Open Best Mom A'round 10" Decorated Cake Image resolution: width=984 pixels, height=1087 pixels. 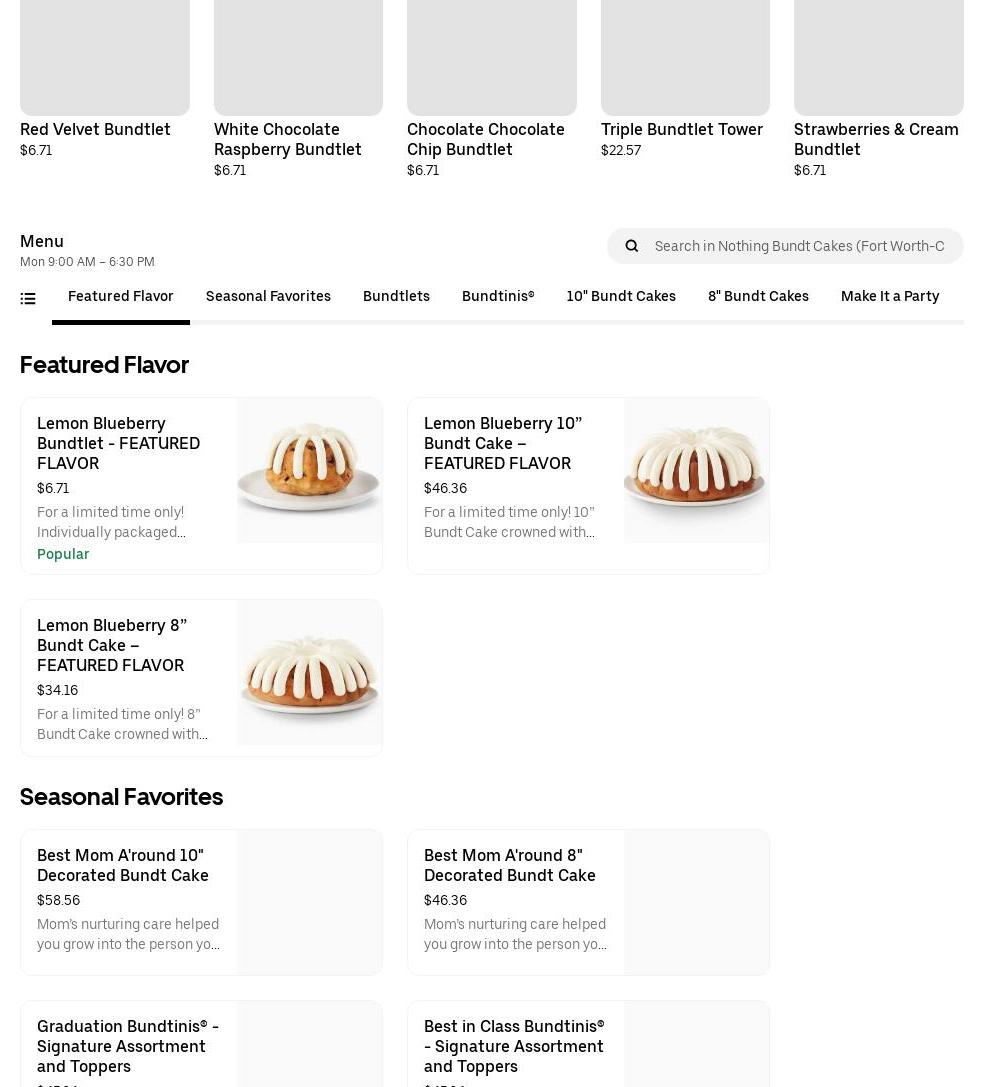click(x=123, y=865)
